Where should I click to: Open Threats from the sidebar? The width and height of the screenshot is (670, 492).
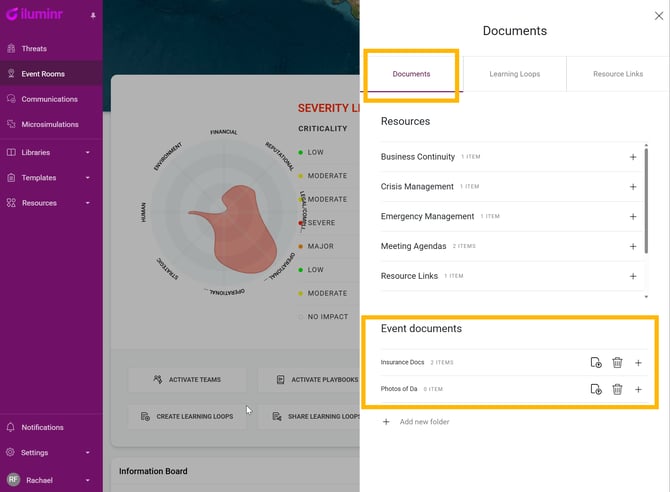pos(34,48)
